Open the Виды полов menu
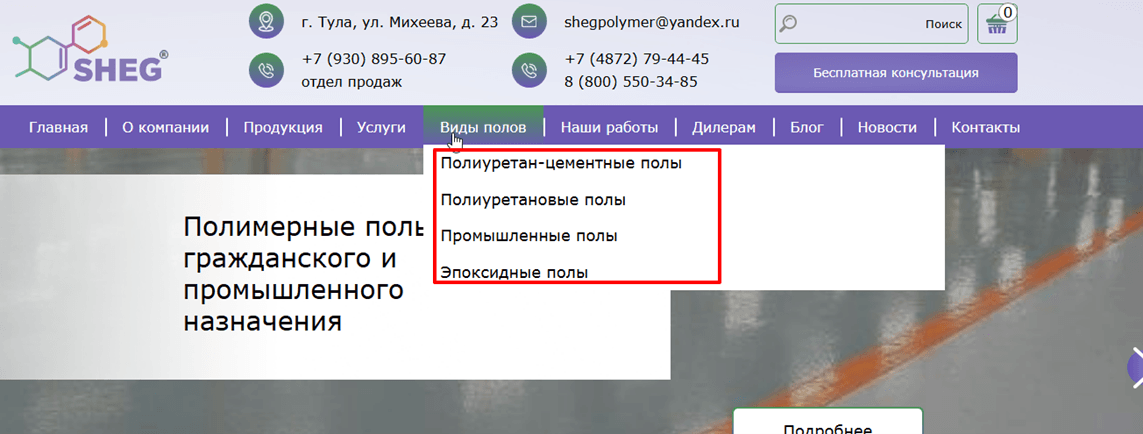Viewport: 1143px width, 434px height. [x=483, y=128]
